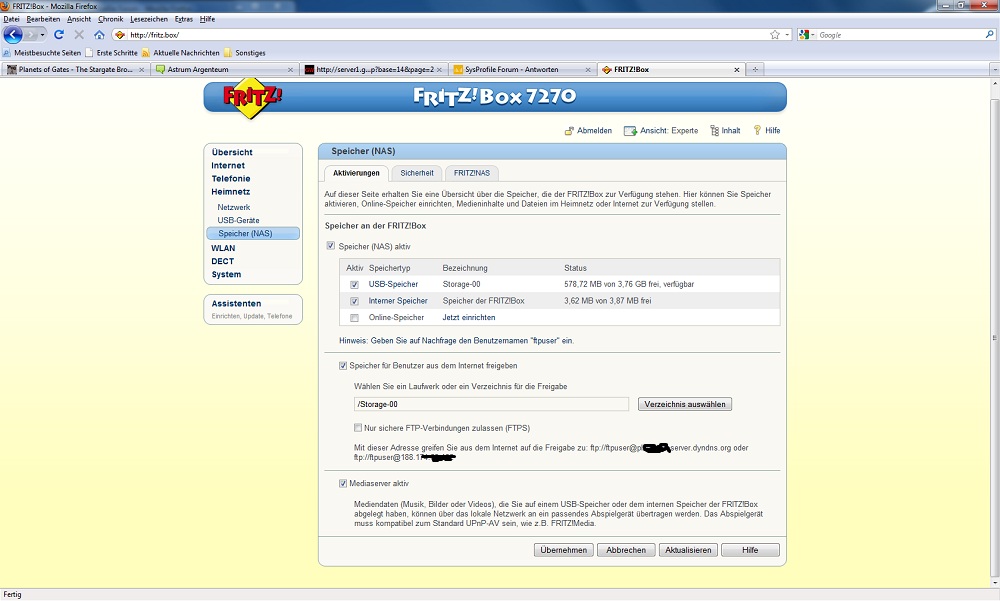
Task: Open System section in sidebar
Action: pyautogui.click(x=226, y=274)
